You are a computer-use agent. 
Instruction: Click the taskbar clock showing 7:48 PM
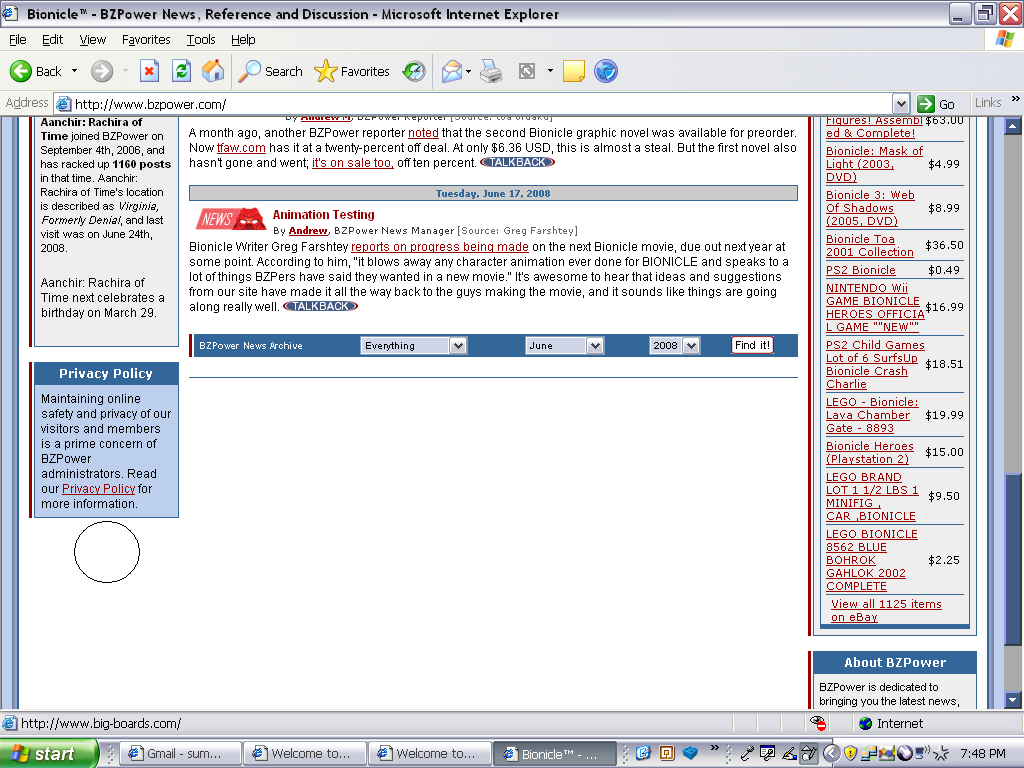click(x=983, y=754)
